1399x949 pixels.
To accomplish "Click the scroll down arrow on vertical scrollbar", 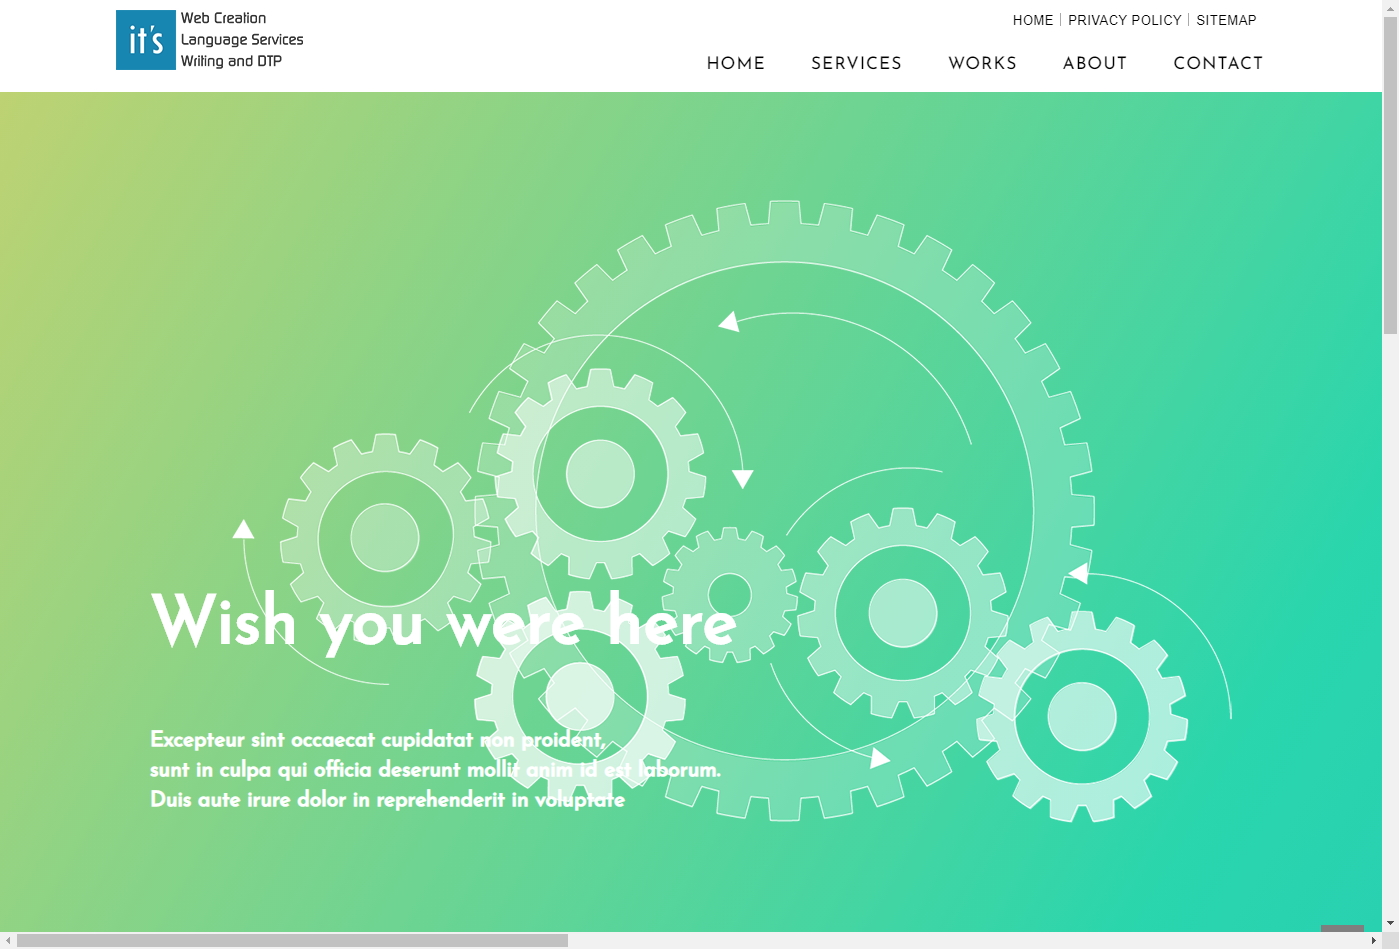I will [x=1390, y=924].
